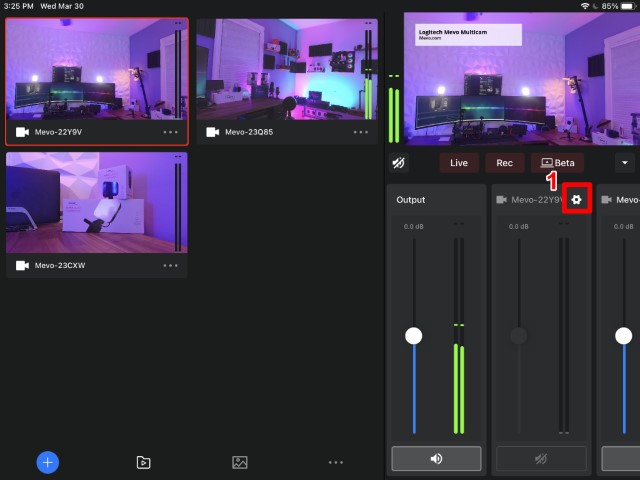Screen dimensions: 640x480
Task: Open settings gear for Mevo-22Y9V audio channel
Action: tap(576, 200)
